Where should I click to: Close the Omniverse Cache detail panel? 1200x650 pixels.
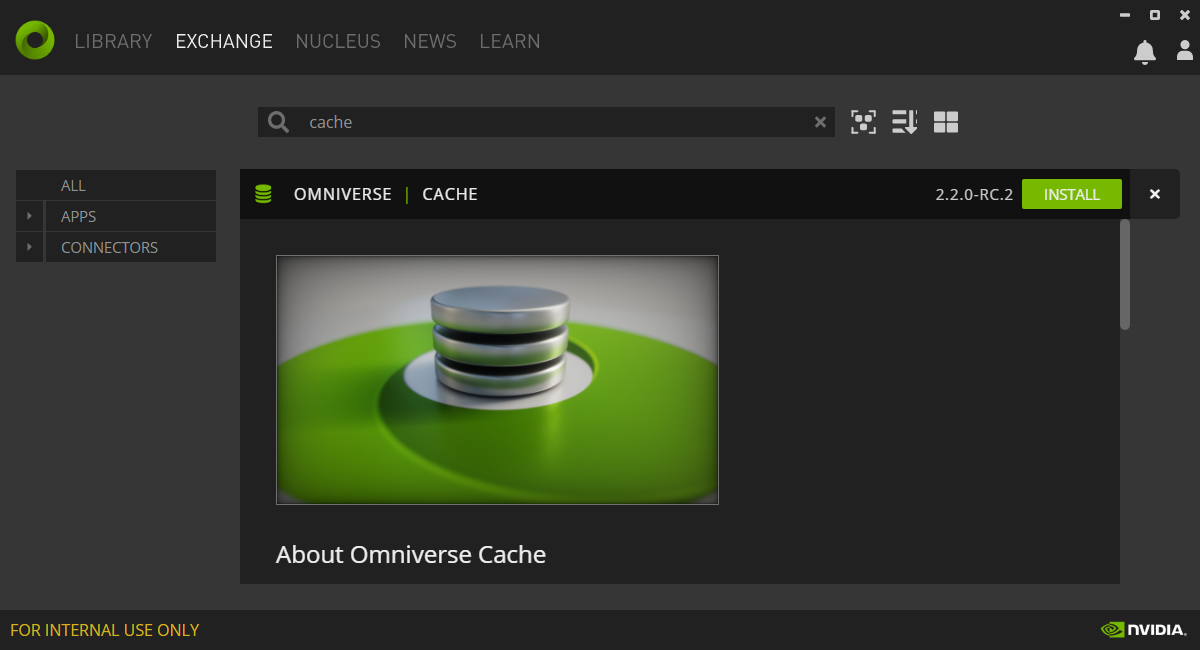(x=1155, y=194)
